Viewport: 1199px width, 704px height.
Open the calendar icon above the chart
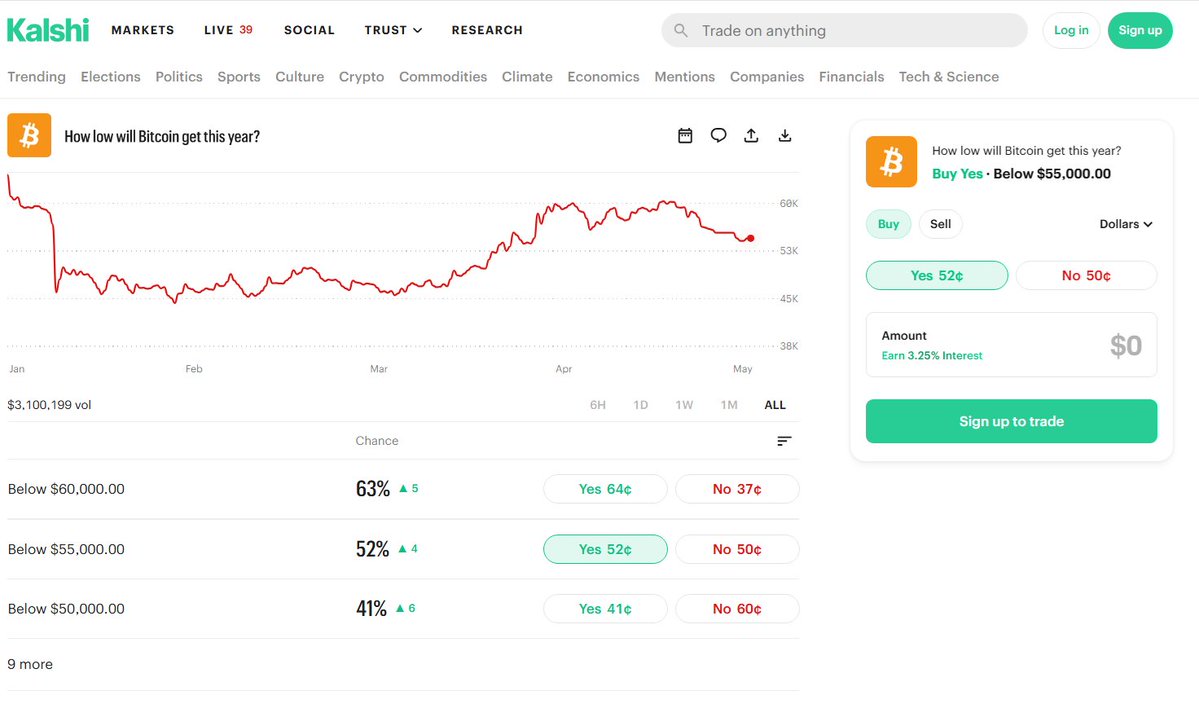click(685, 135)
